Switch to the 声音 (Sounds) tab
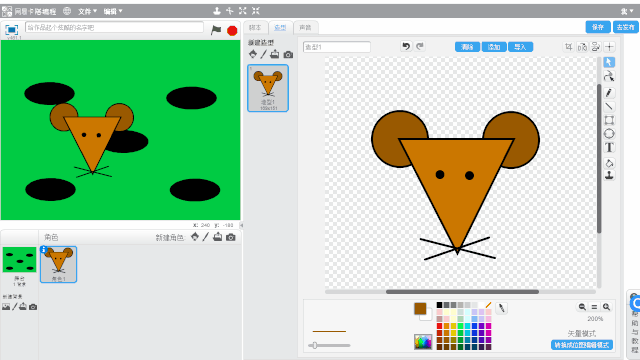This screenshot has height=360, width=640. point(305,27)
